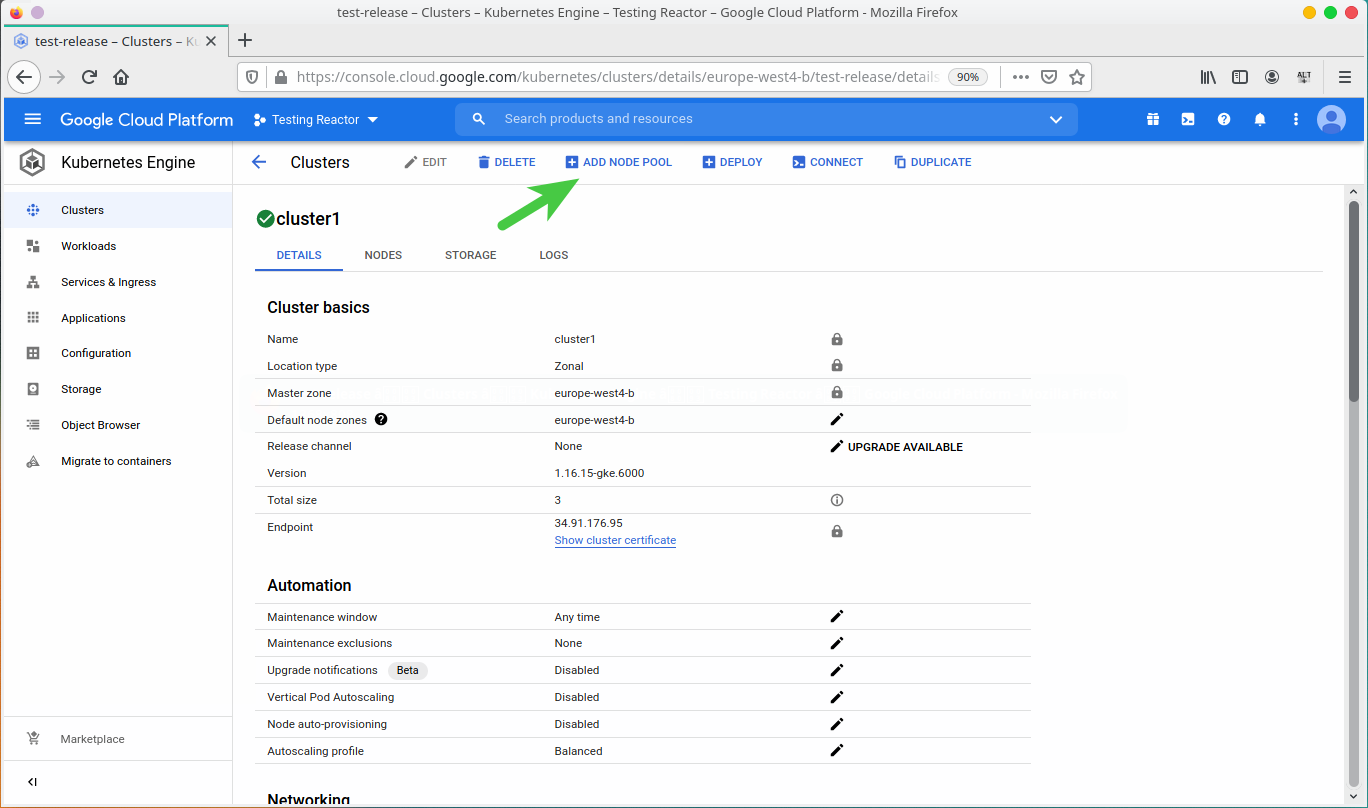Image resolution: width=1368 pixels, height=808 pixels.
Task: Bookmark this page with star icon
Action: pos(1077,77)
